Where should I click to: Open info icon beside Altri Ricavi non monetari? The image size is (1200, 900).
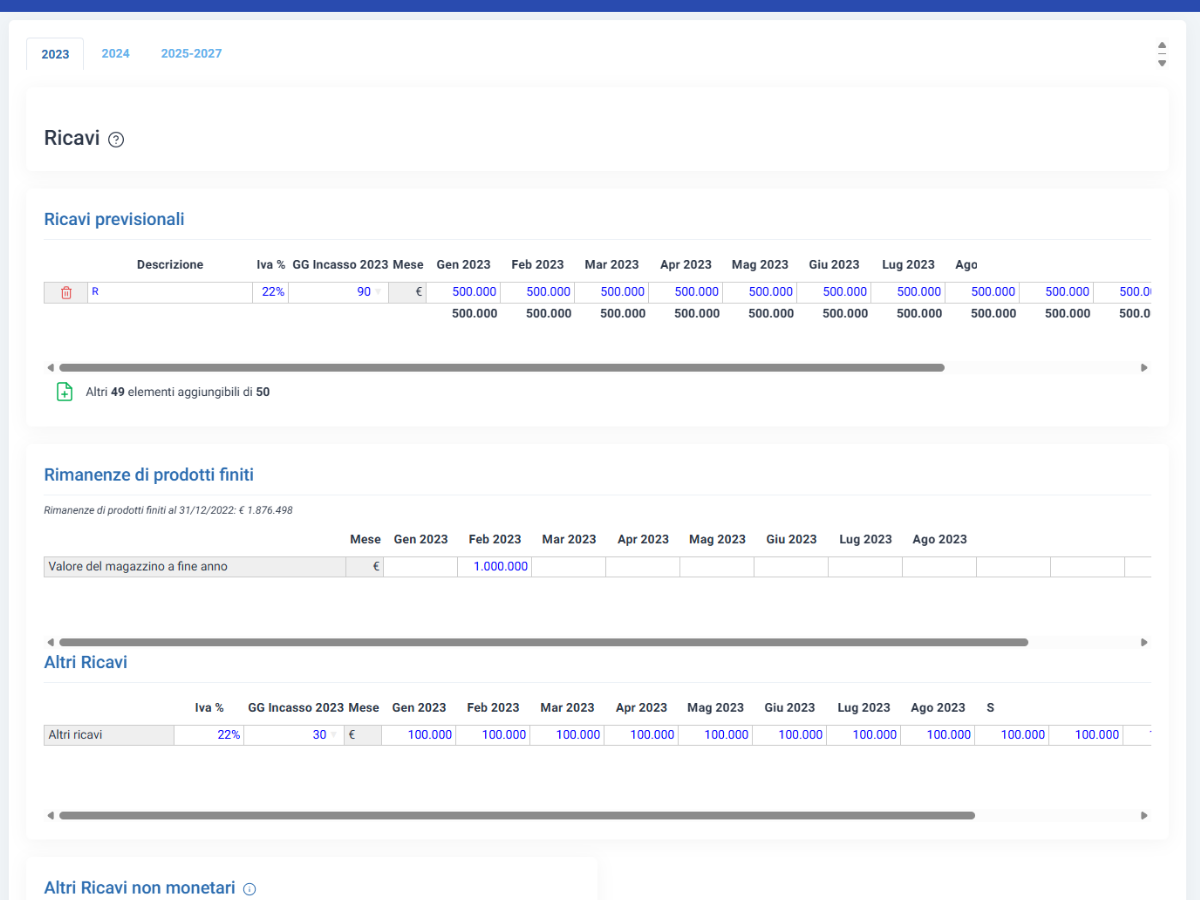click(250, 889)
